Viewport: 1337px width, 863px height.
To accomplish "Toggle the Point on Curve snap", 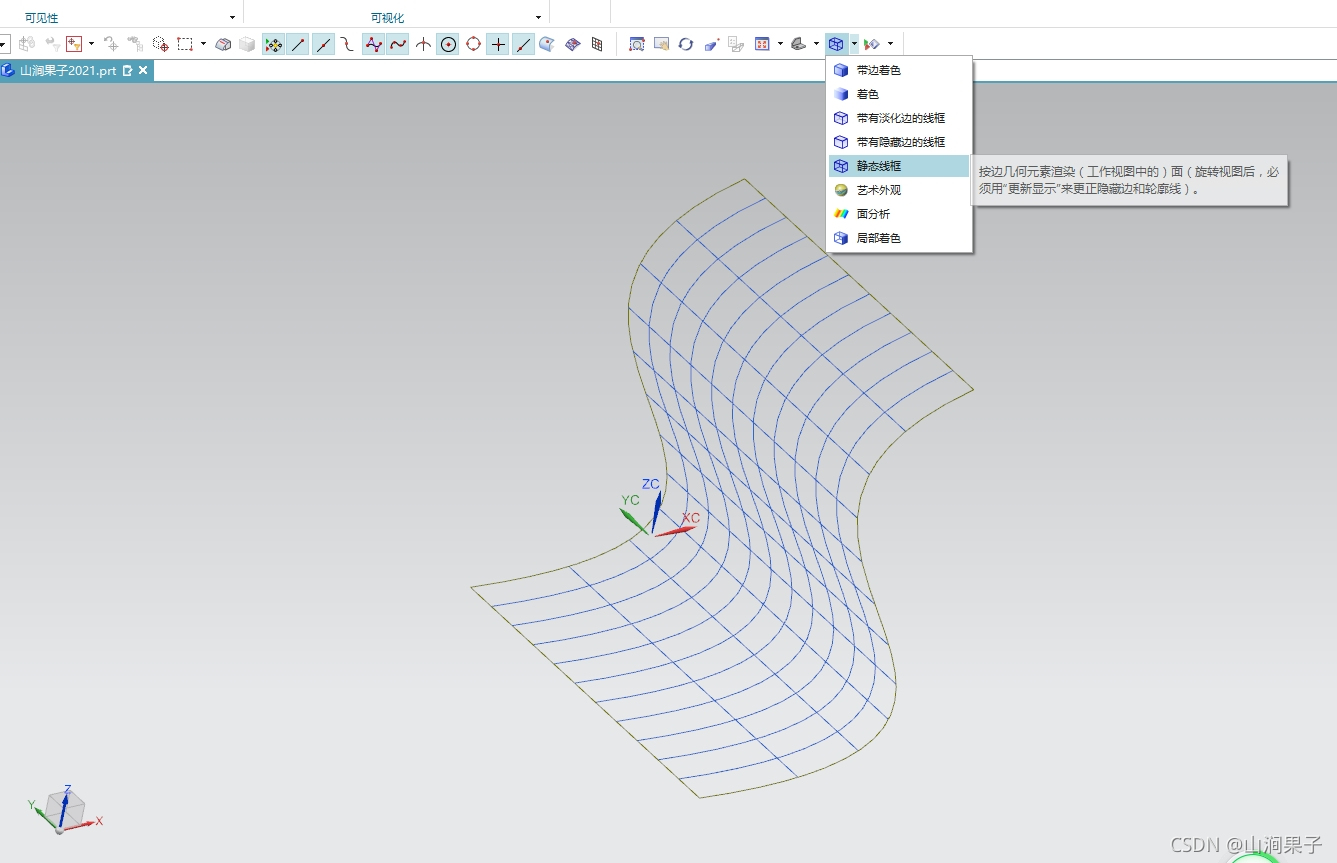I will [523, 44].
